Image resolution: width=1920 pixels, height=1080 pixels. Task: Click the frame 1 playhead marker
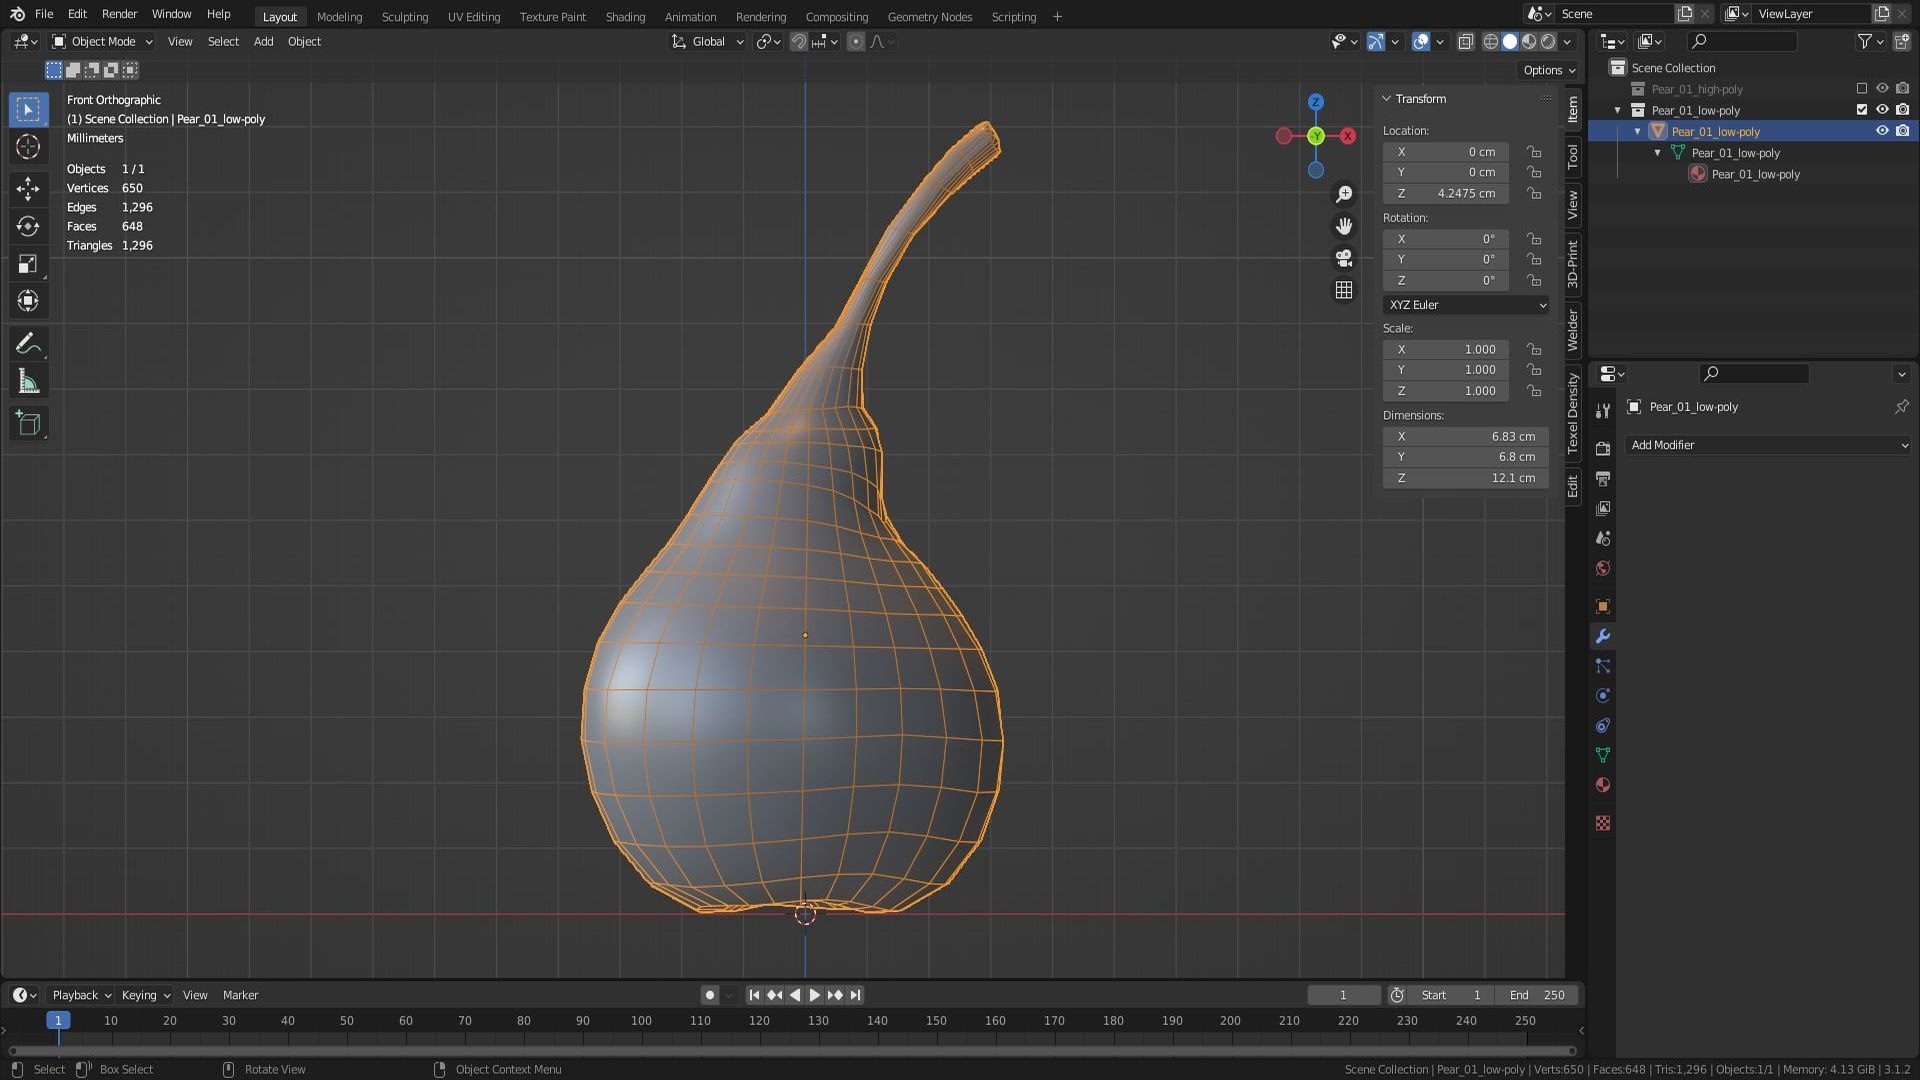(58, 1021)
